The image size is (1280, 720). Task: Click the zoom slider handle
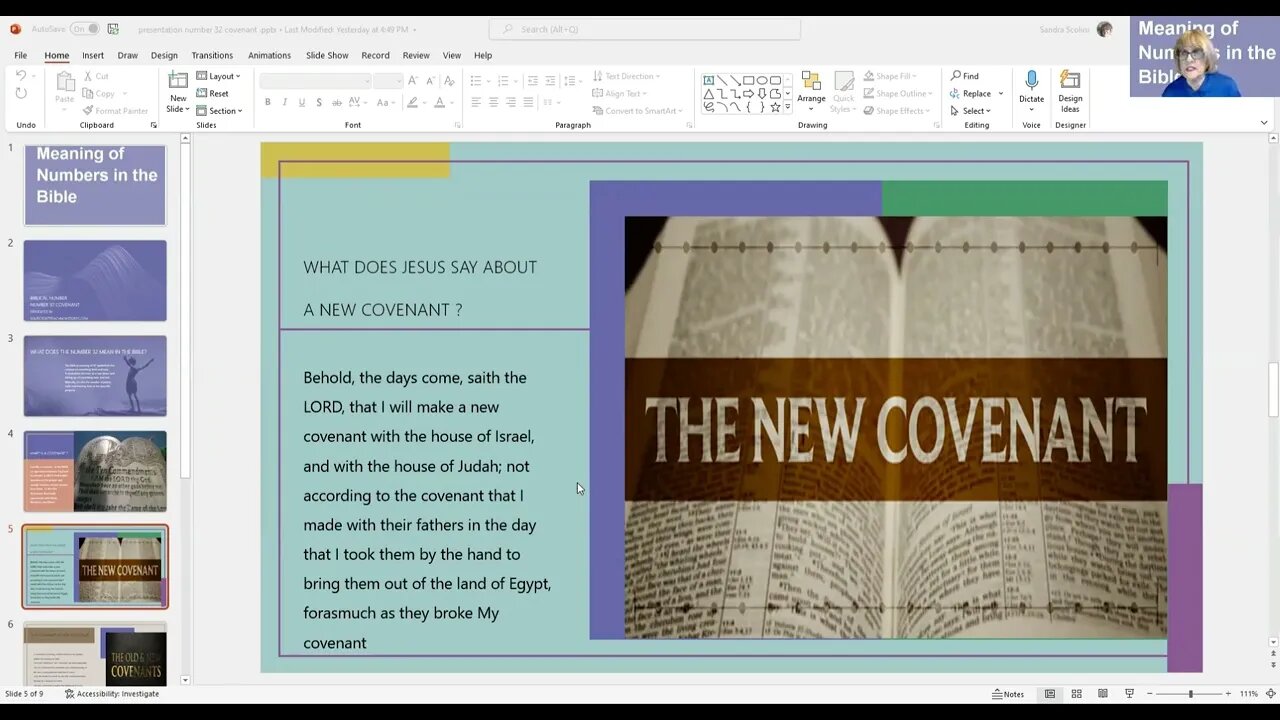click(x=1190, y=694)
